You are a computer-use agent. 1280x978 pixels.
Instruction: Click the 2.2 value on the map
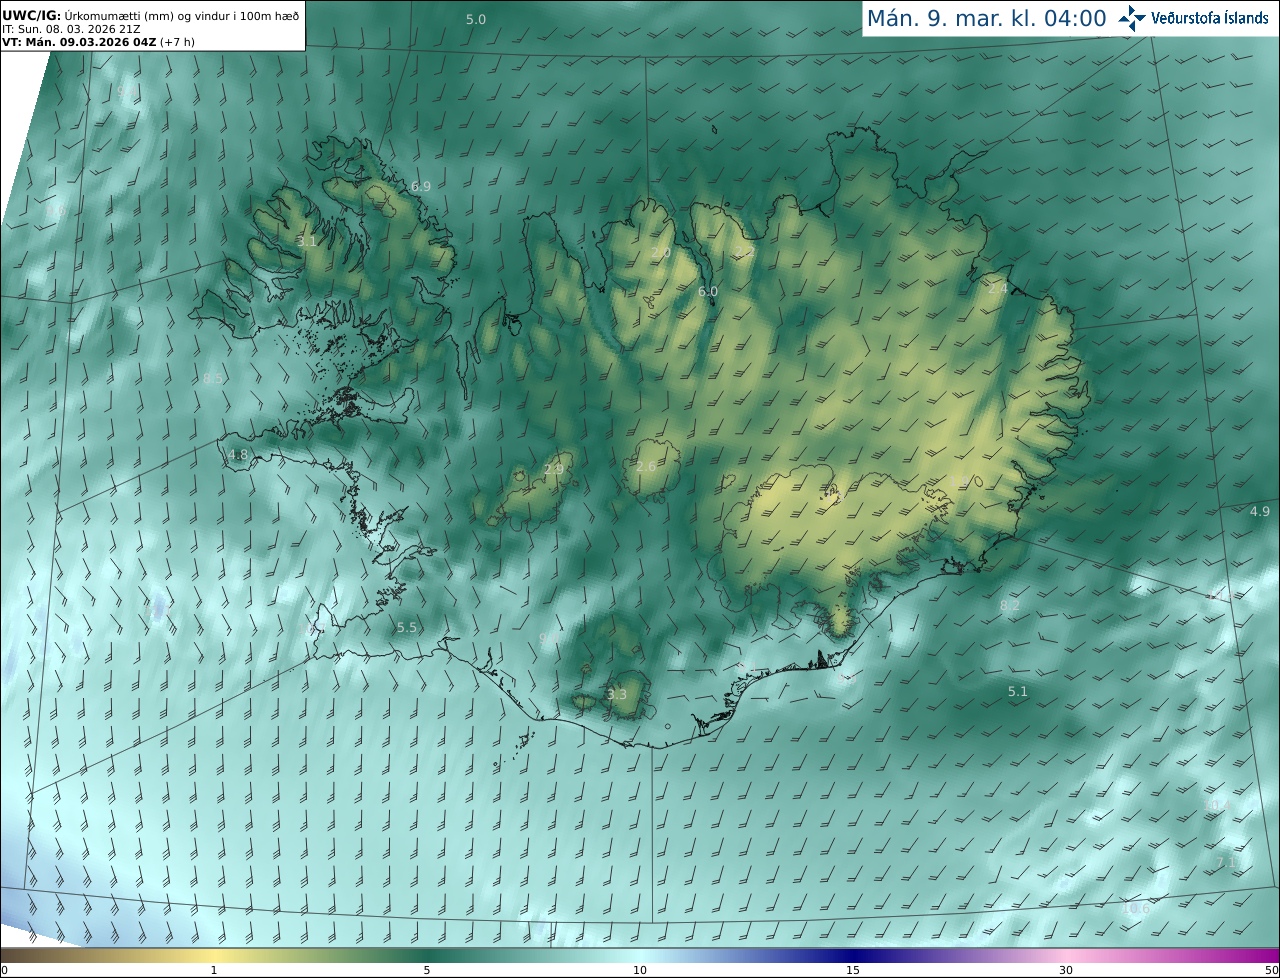tap(744, 252)
